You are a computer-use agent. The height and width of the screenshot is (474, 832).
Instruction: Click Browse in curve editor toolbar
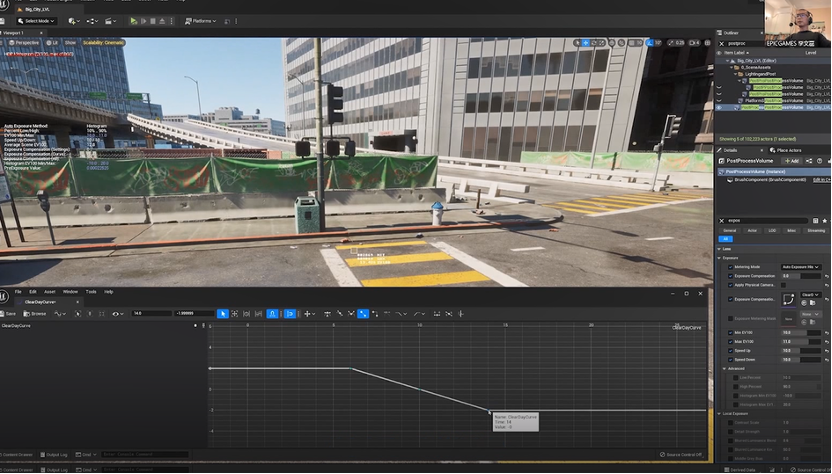click(35, 314)
